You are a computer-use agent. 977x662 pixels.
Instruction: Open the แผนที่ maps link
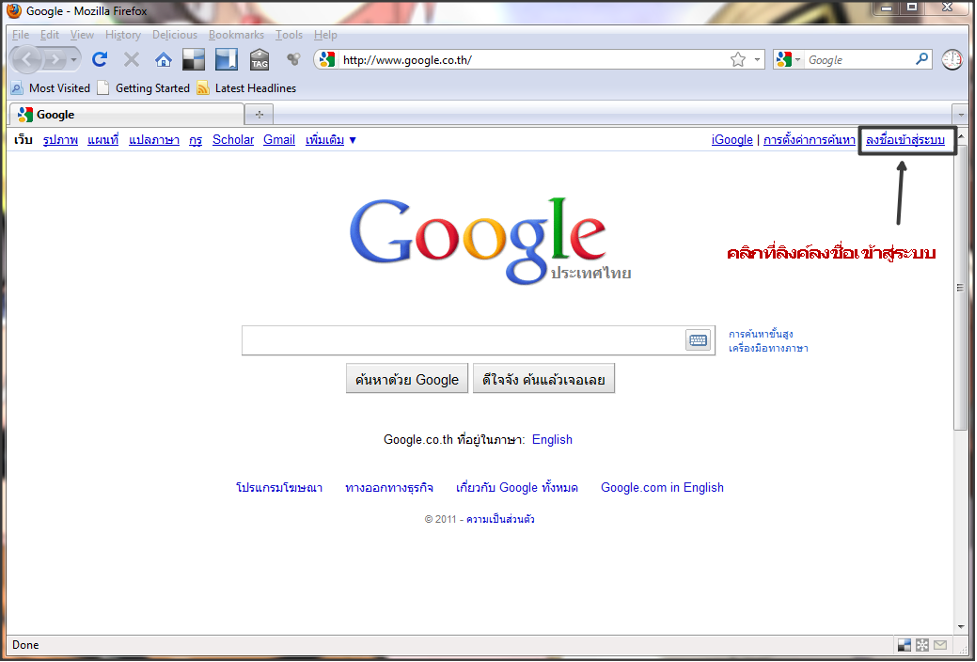[103, 140]
